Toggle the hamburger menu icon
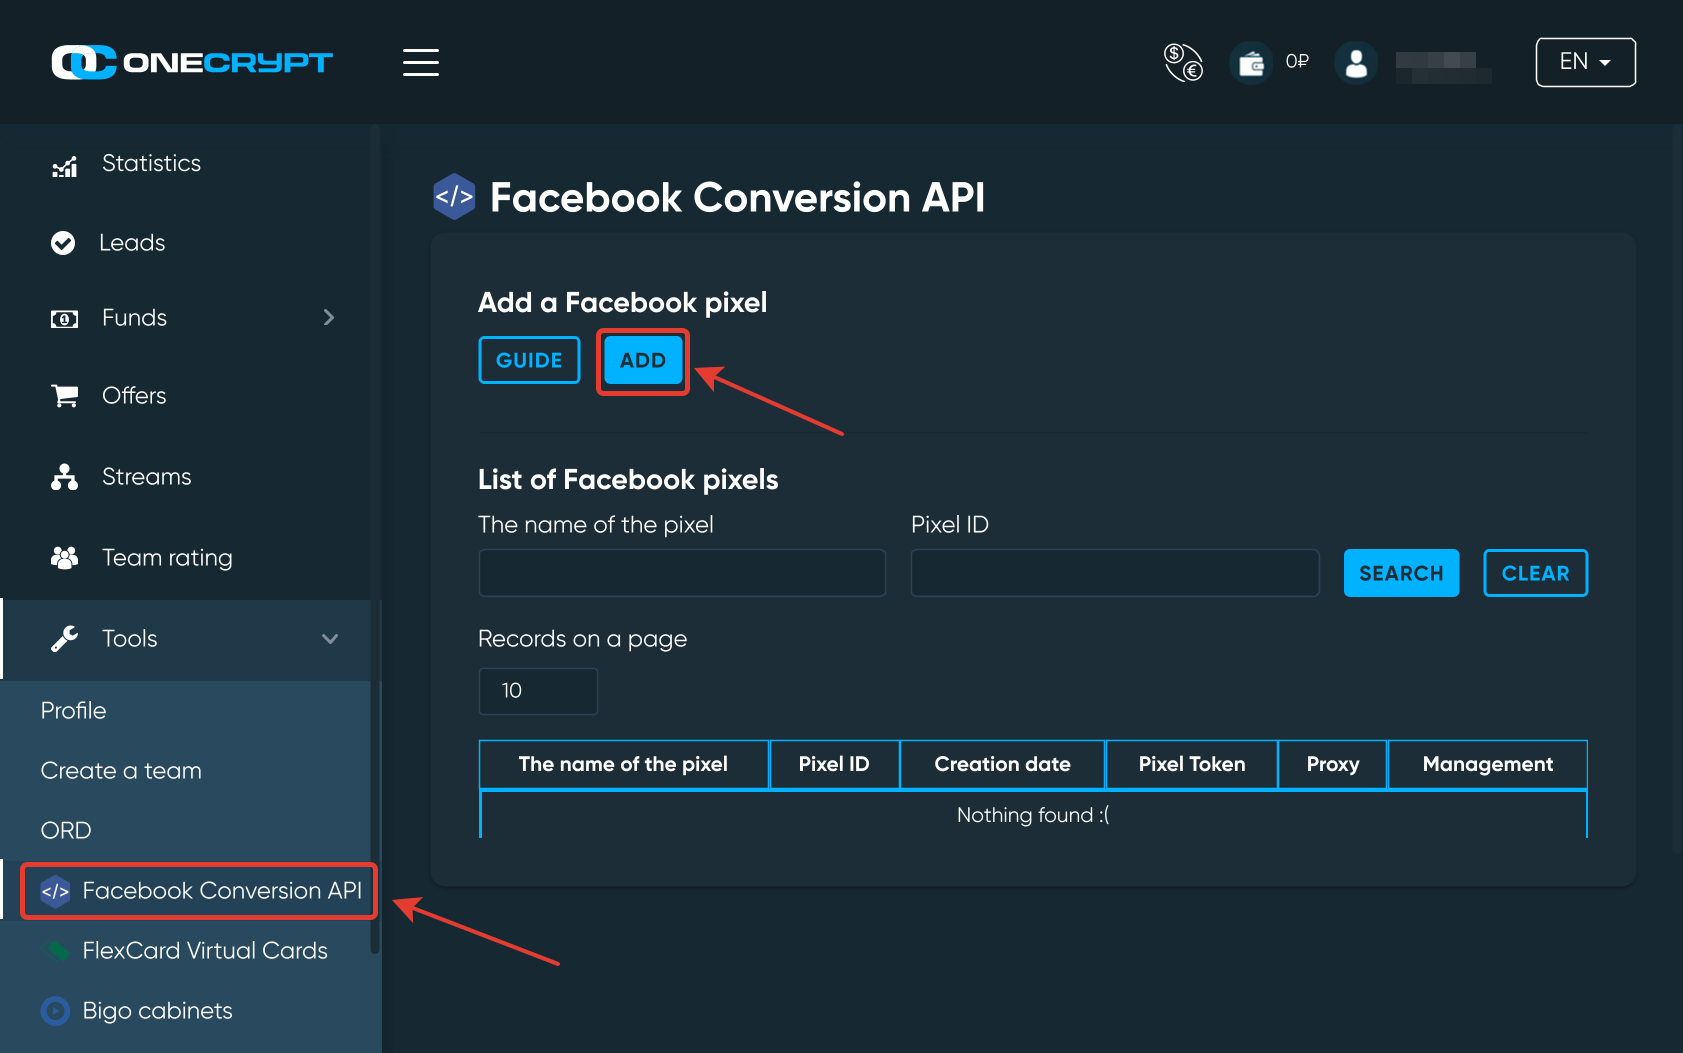 [421, 62]
